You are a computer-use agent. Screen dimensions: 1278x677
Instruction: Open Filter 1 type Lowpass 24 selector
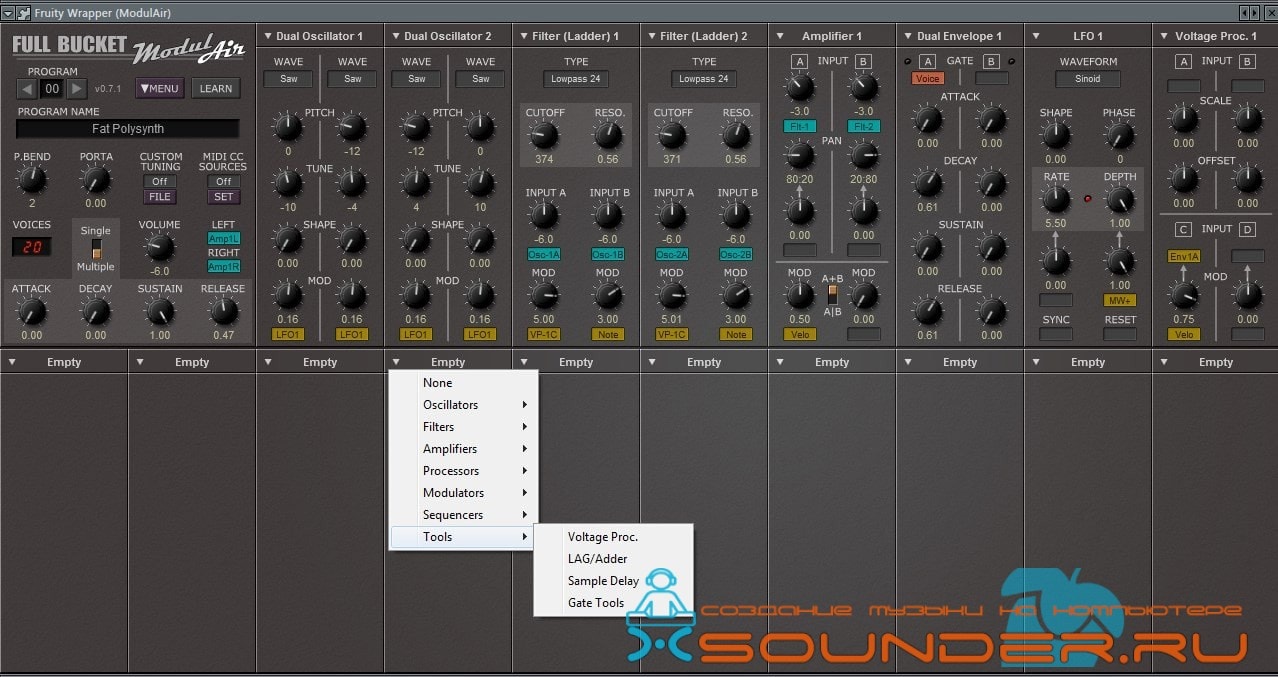click(576, 79)
